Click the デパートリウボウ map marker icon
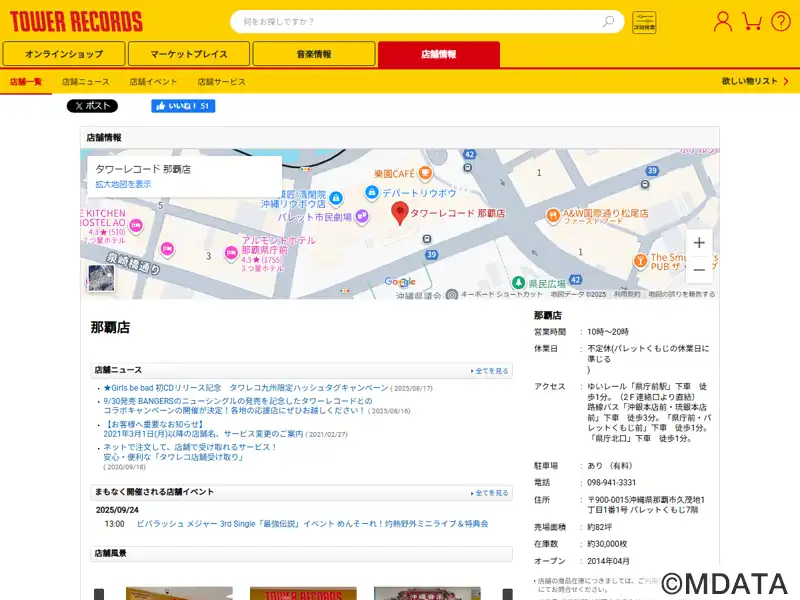The height and width of the screenshot is (600, 800). (x=372, y=192)
